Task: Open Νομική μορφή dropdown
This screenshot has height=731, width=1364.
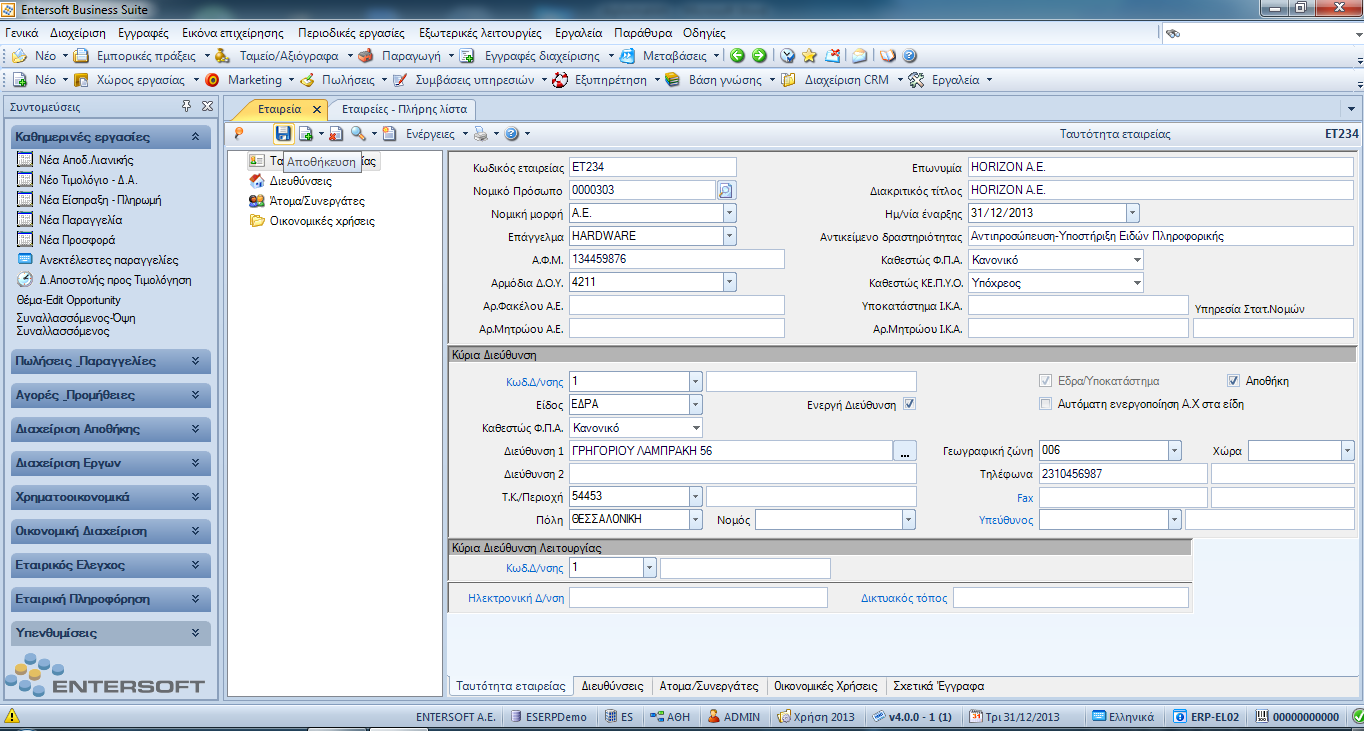Action: (x=729, y=213)
